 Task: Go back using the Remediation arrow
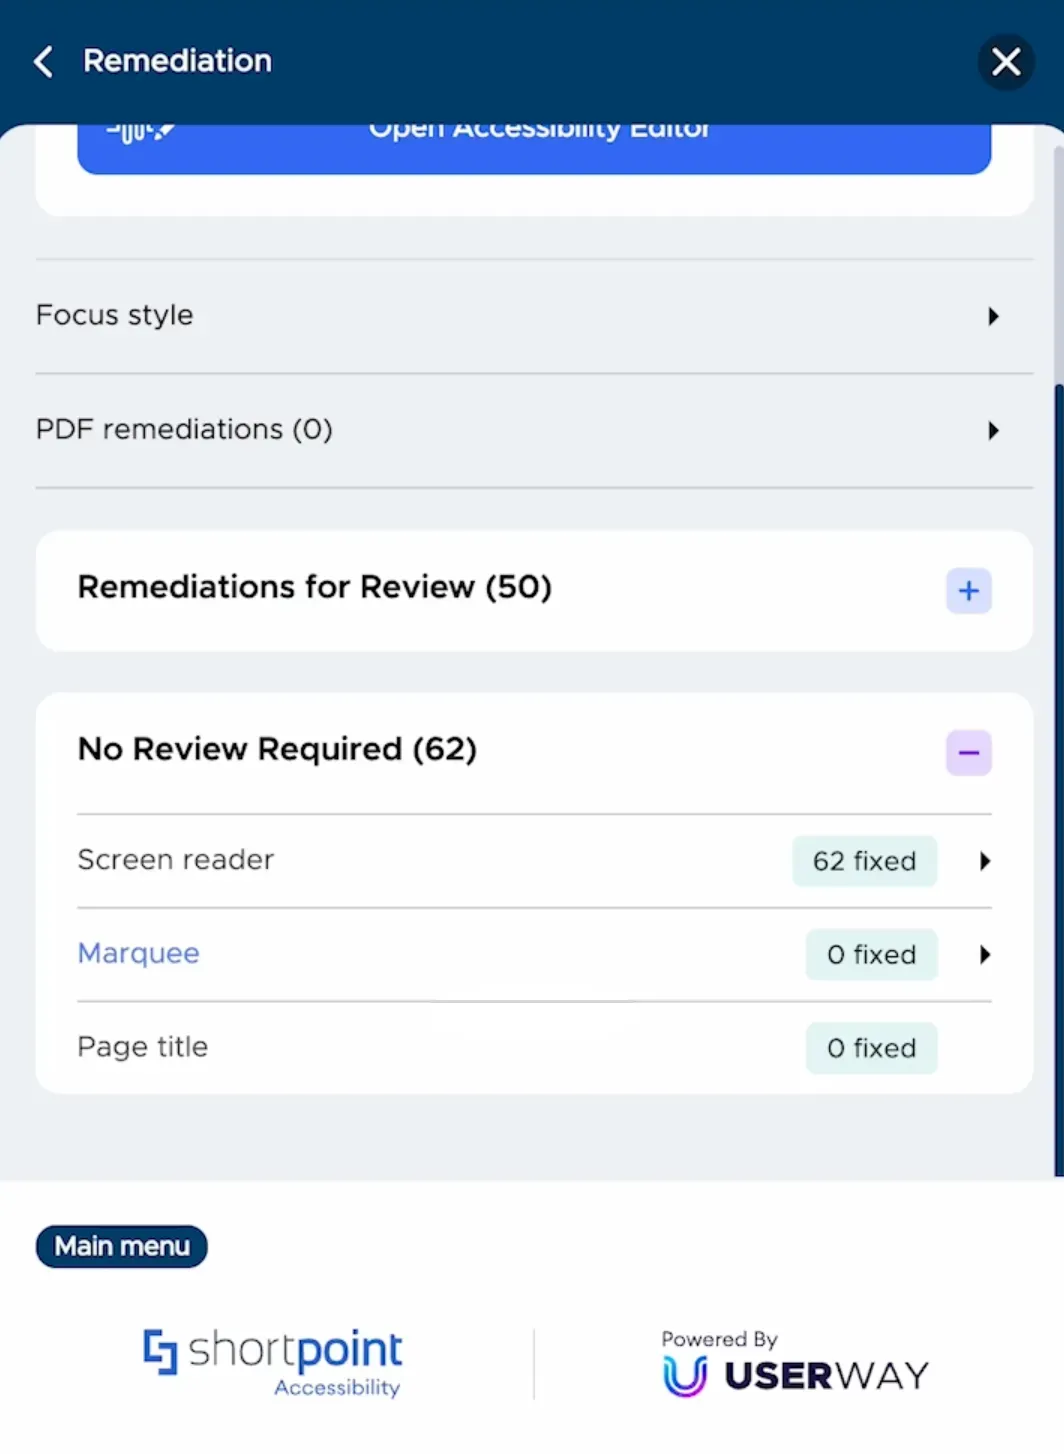click(x=43, y=61)
